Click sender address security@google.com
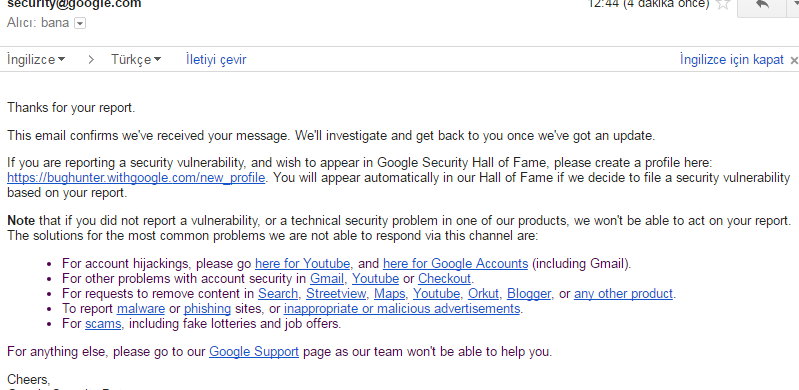The height and width of the screenshot is (390, 799). coord(74,4)
